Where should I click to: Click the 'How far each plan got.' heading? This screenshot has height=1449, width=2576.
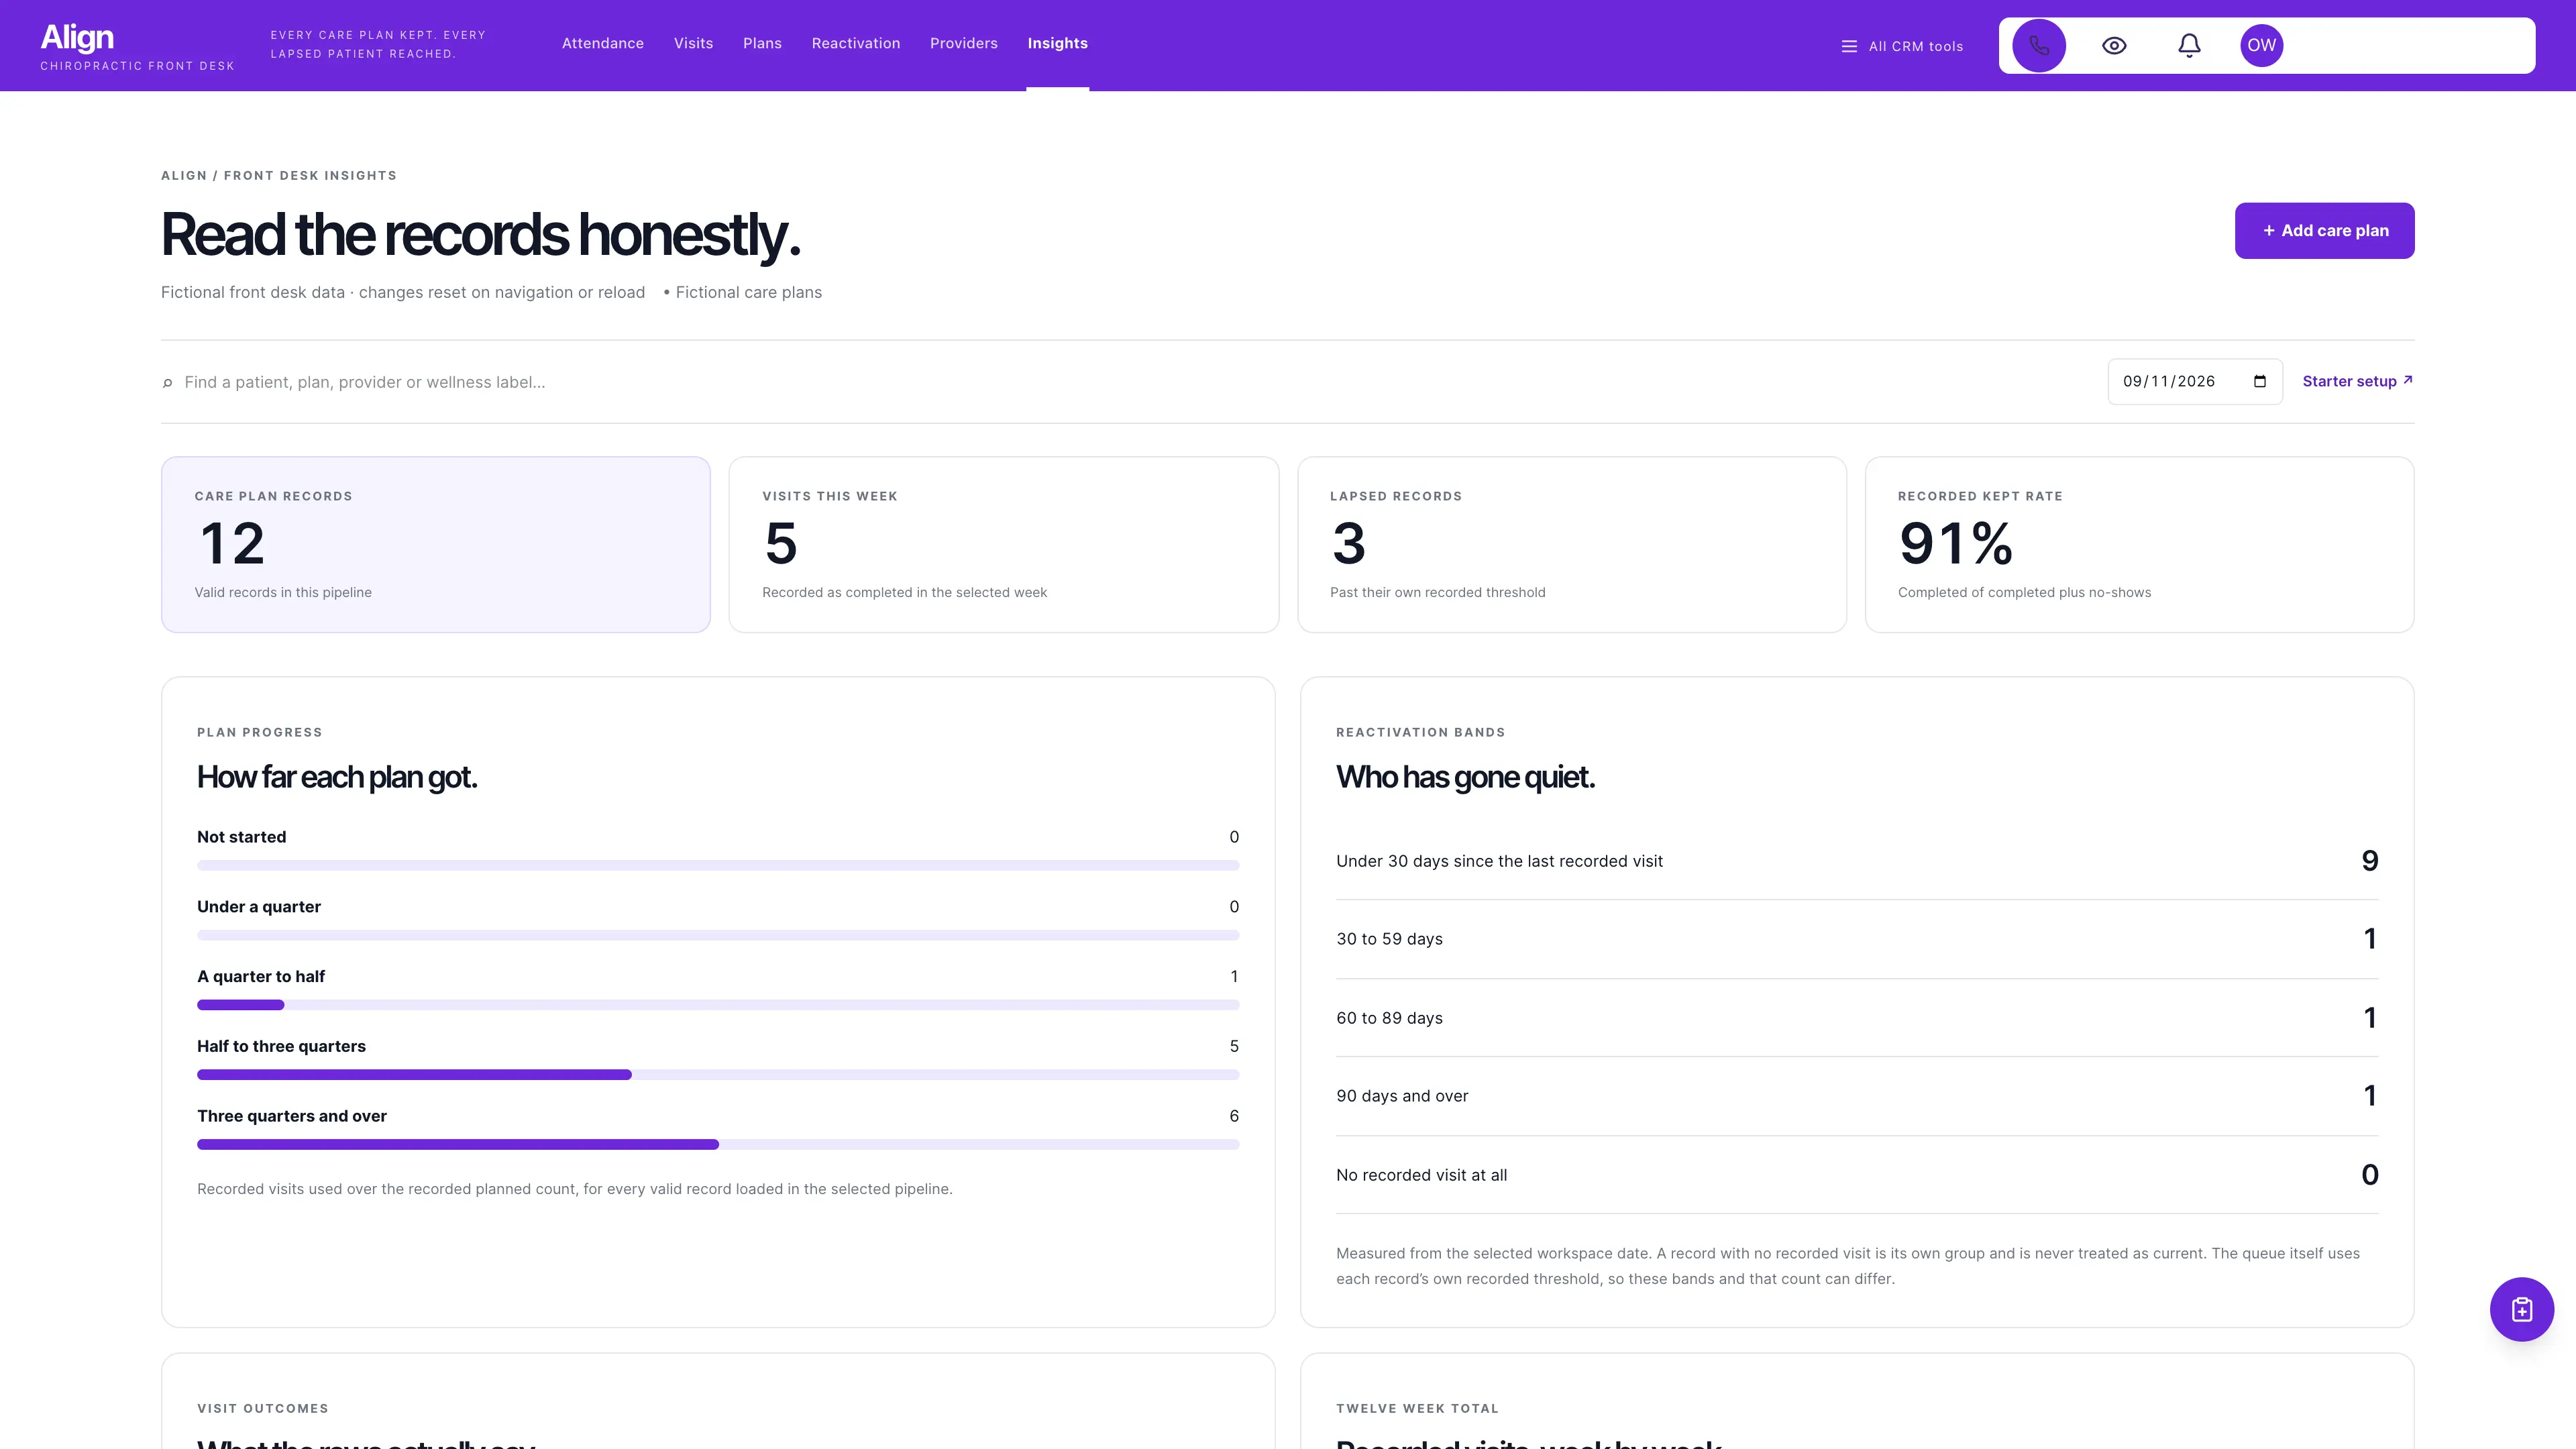point(337,777)
